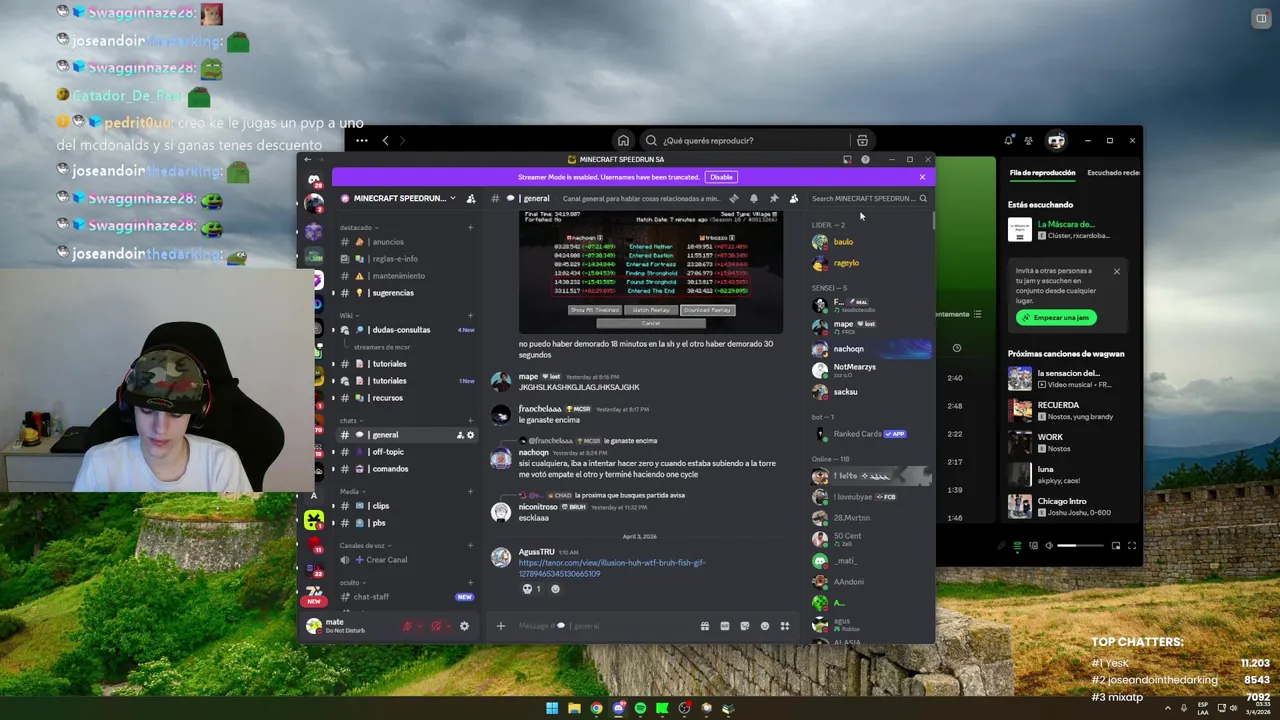1280x720 pixels.
Task: Open reglas-e-info channel
Action: coord(405,259)
